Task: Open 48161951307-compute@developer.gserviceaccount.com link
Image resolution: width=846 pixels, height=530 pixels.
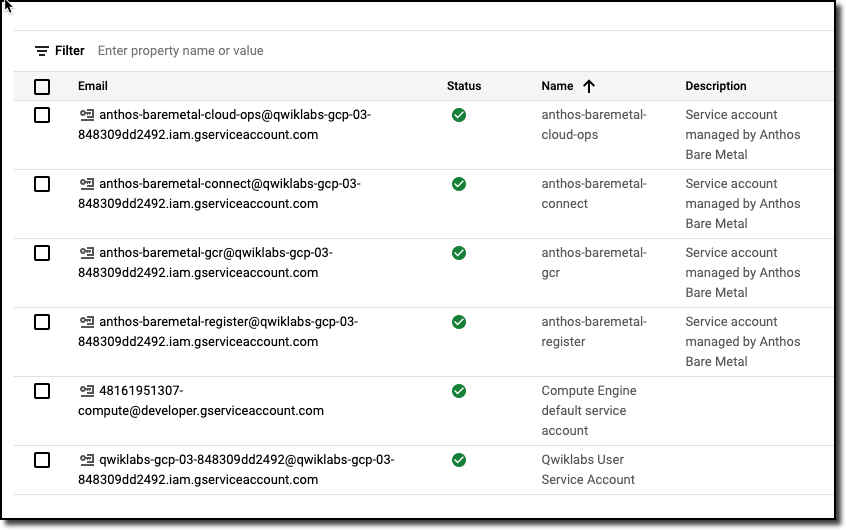Action: click(201, 401)
